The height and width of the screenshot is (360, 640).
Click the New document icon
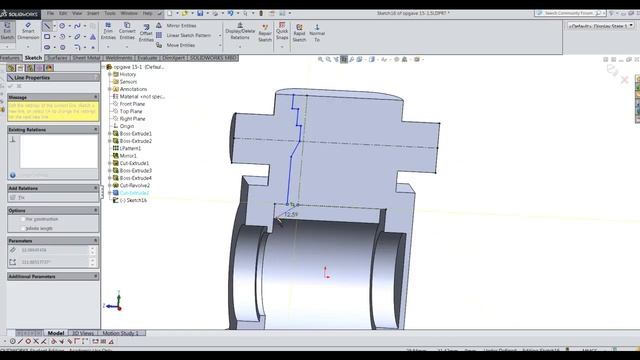170,13
